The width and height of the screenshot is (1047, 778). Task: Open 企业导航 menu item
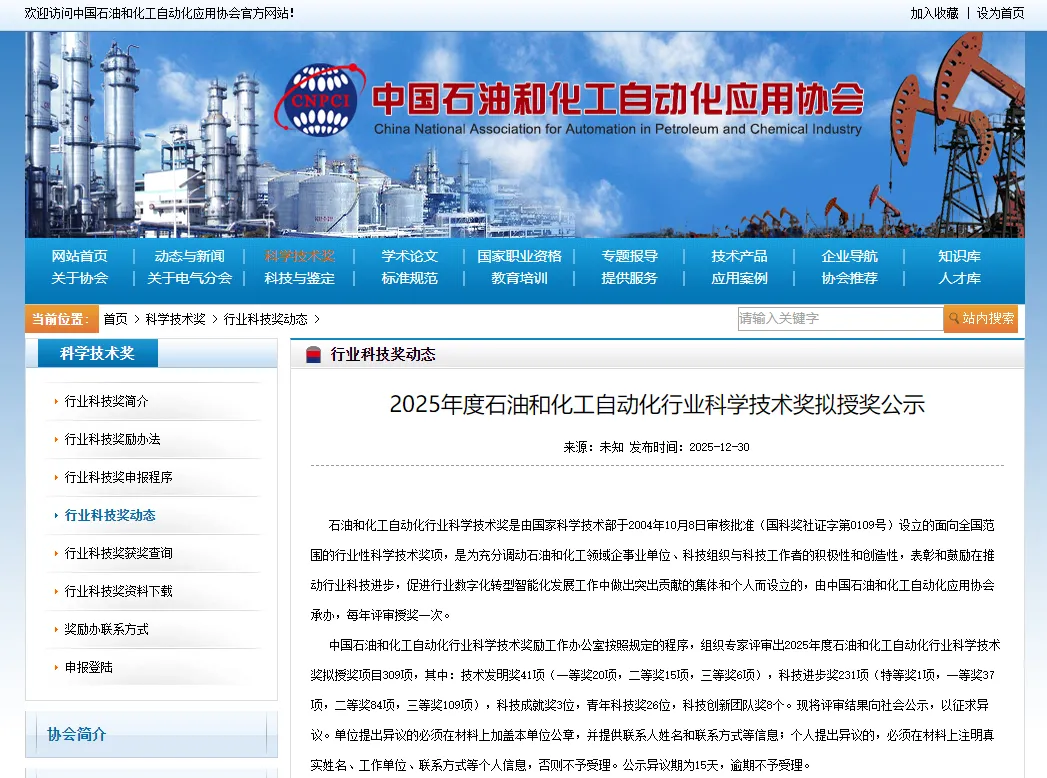point(849,256)
